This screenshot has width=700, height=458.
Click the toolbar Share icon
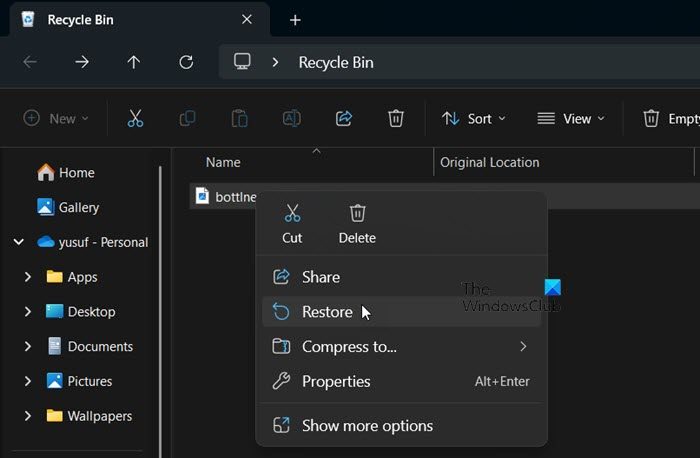344,118
